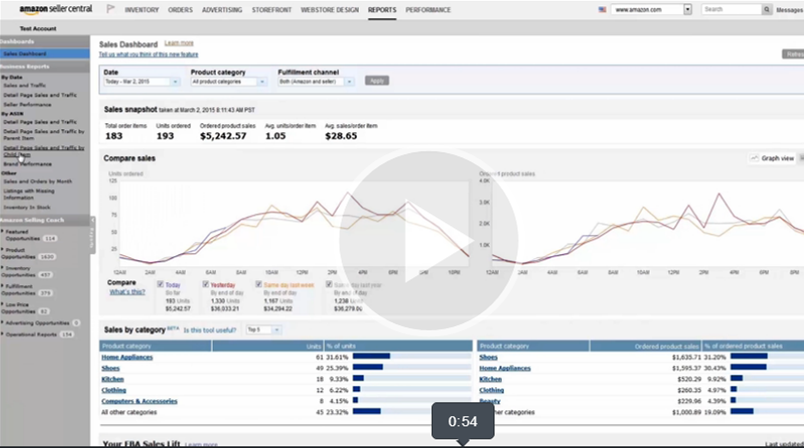Open the Storefront menu

coord(271,10)
